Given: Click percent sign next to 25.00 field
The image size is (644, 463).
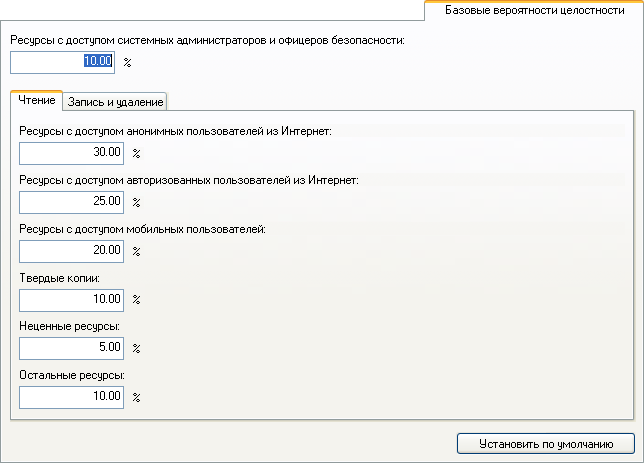Looking at the screenshot, I should 136,203.
